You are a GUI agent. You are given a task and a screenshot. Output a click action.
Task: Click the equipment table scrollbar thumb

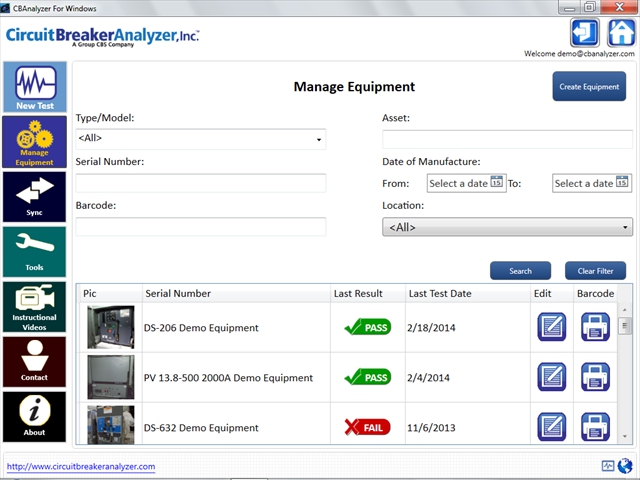click(x=624, y=326)
